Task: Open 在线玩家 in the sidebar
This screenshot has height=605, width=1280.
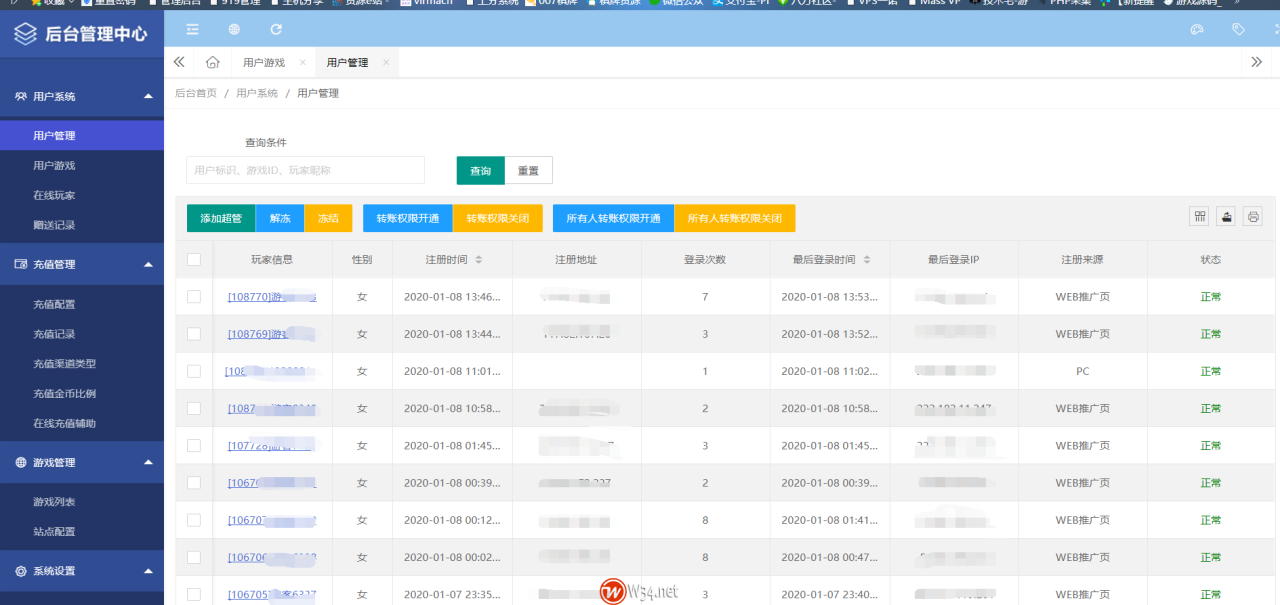Action: point(54,195)
